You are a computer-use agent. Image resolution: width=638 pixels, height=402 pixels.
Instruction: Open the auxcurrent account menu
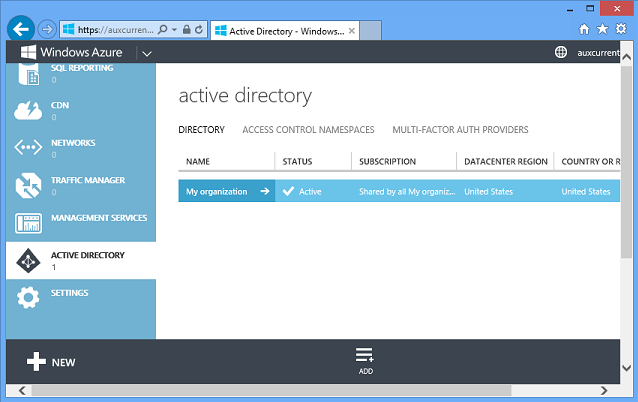click(598, 53)
